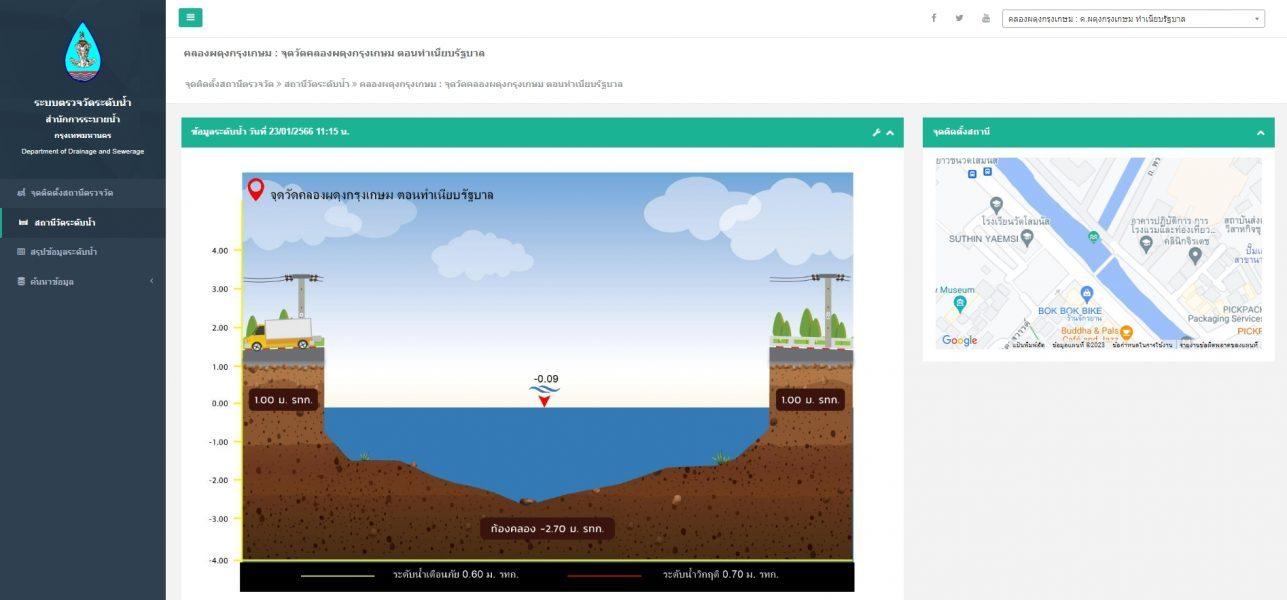Screen dimensions: 1287x600
Task: Open the Twitter link icon
Action: coord(960,18)
